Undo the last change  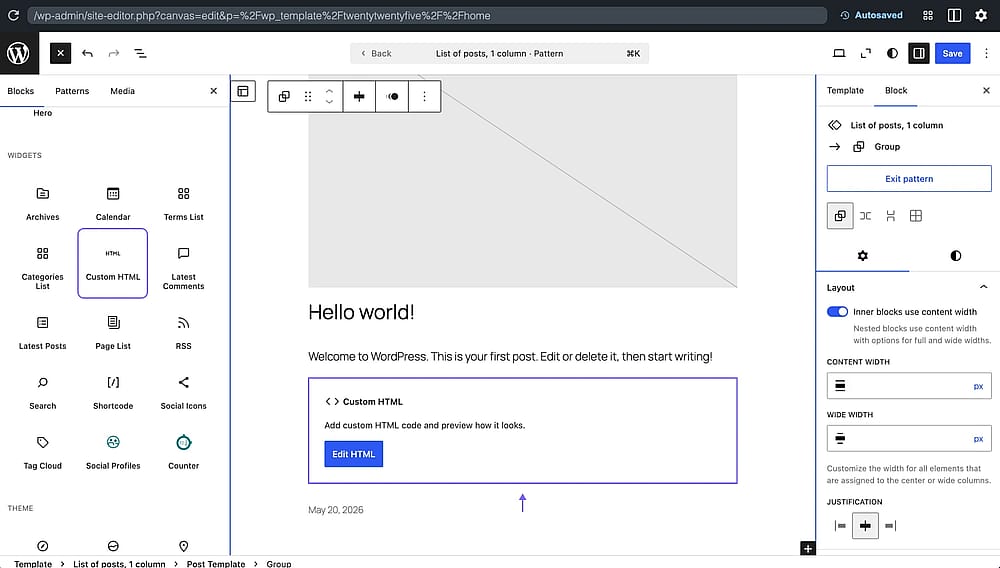87,54
